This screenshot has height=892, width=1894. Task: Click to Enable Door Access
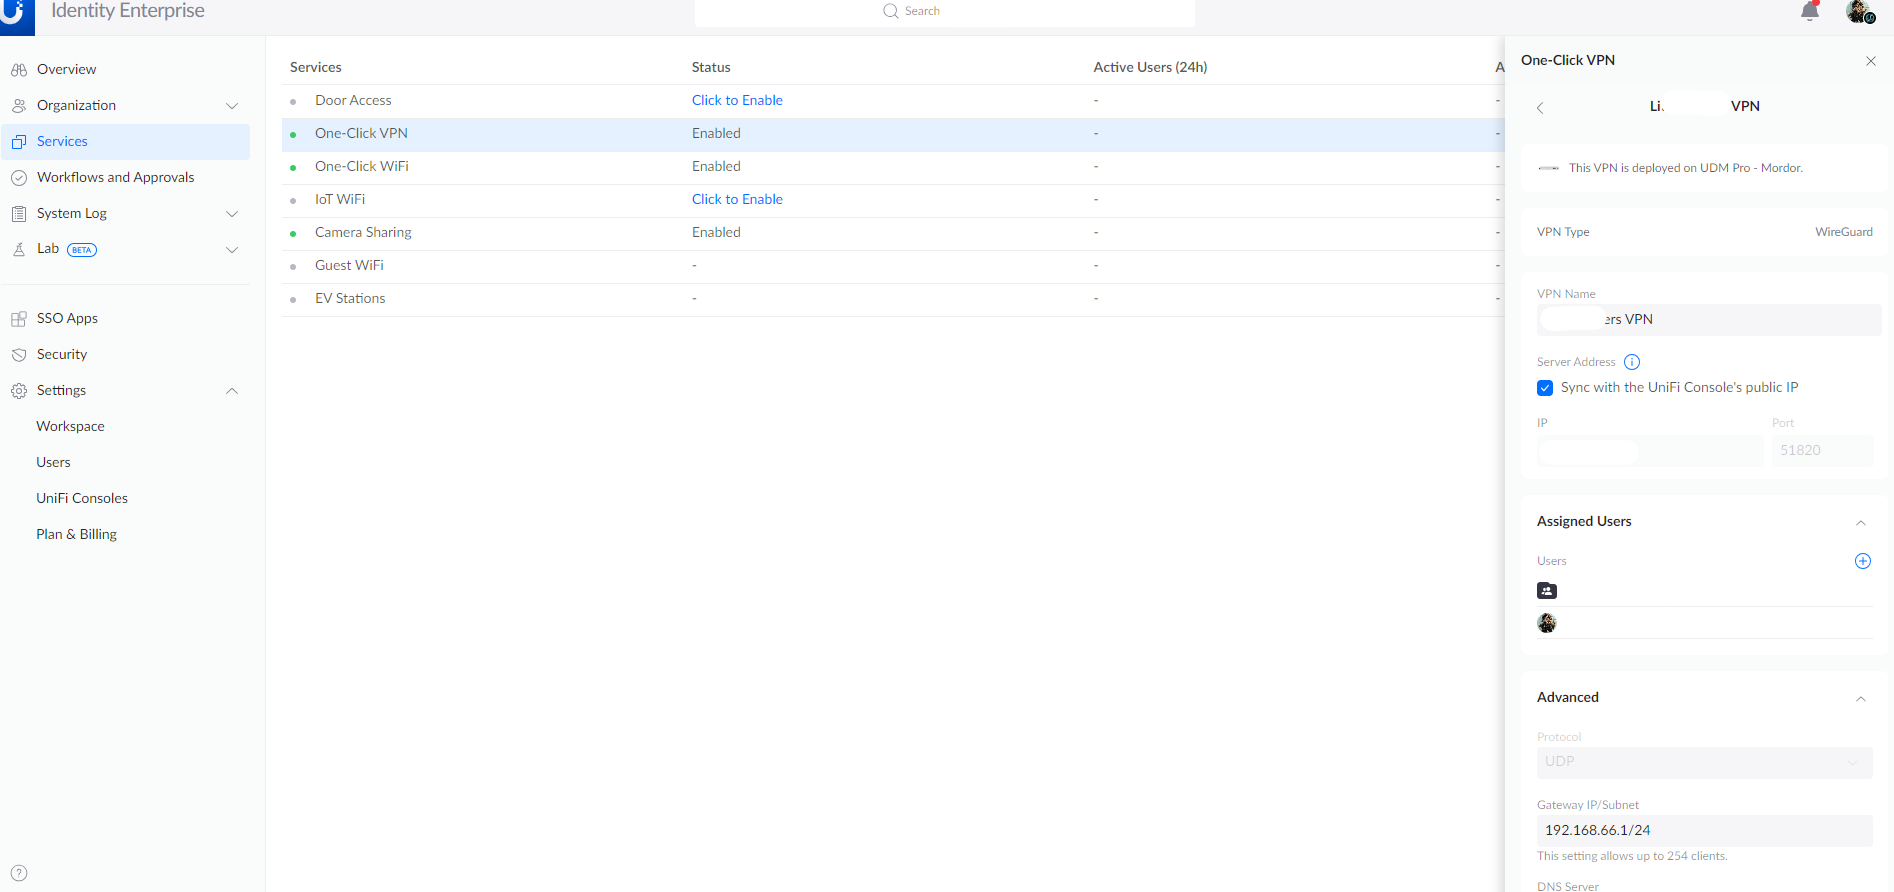pos(737,101)
